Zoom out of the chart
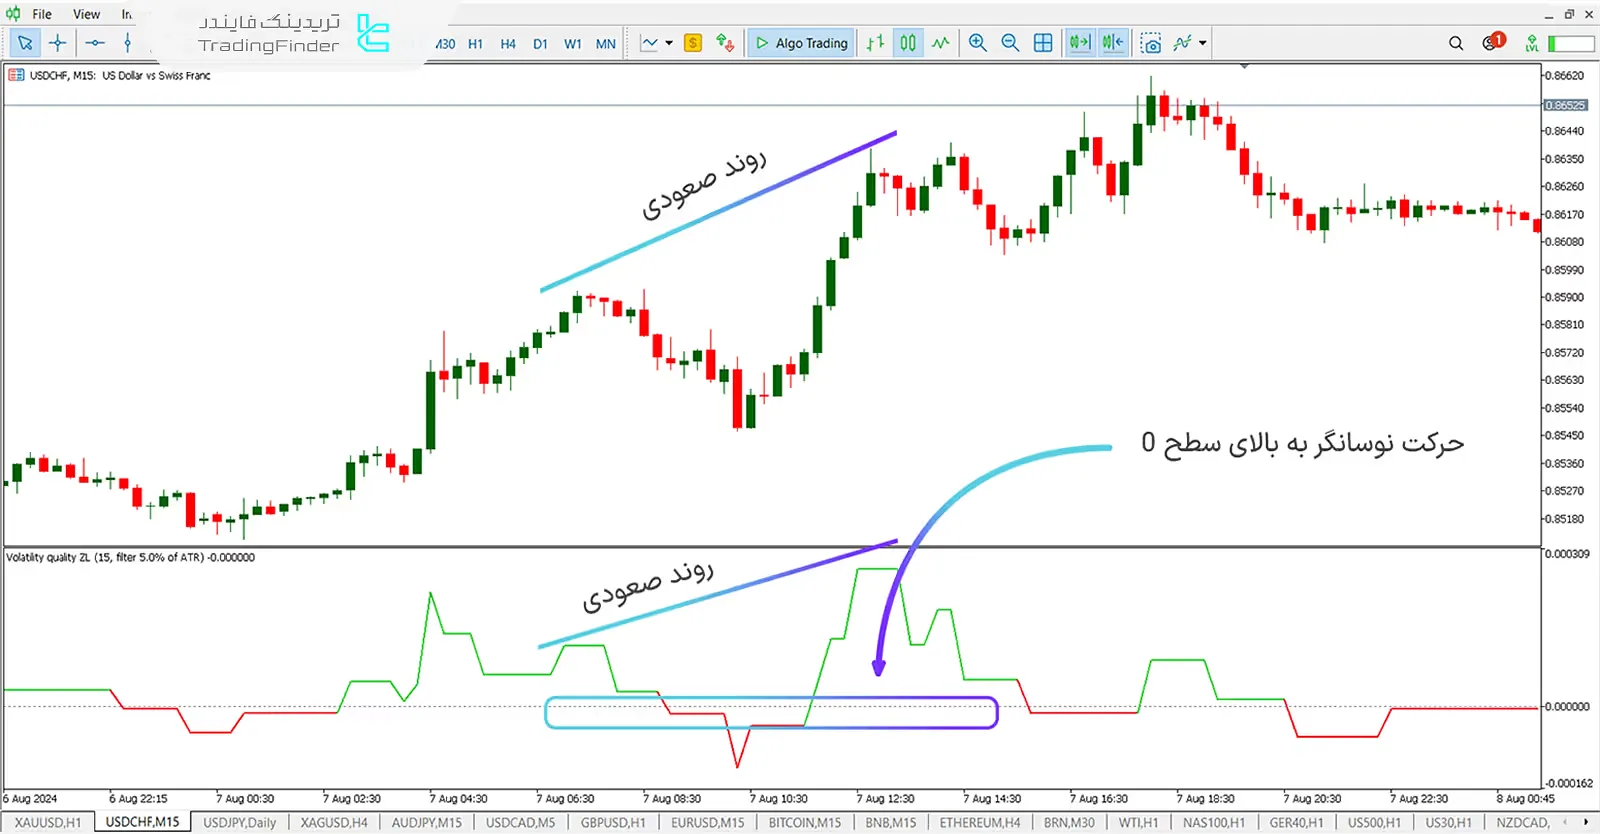 pos(1010,43)
